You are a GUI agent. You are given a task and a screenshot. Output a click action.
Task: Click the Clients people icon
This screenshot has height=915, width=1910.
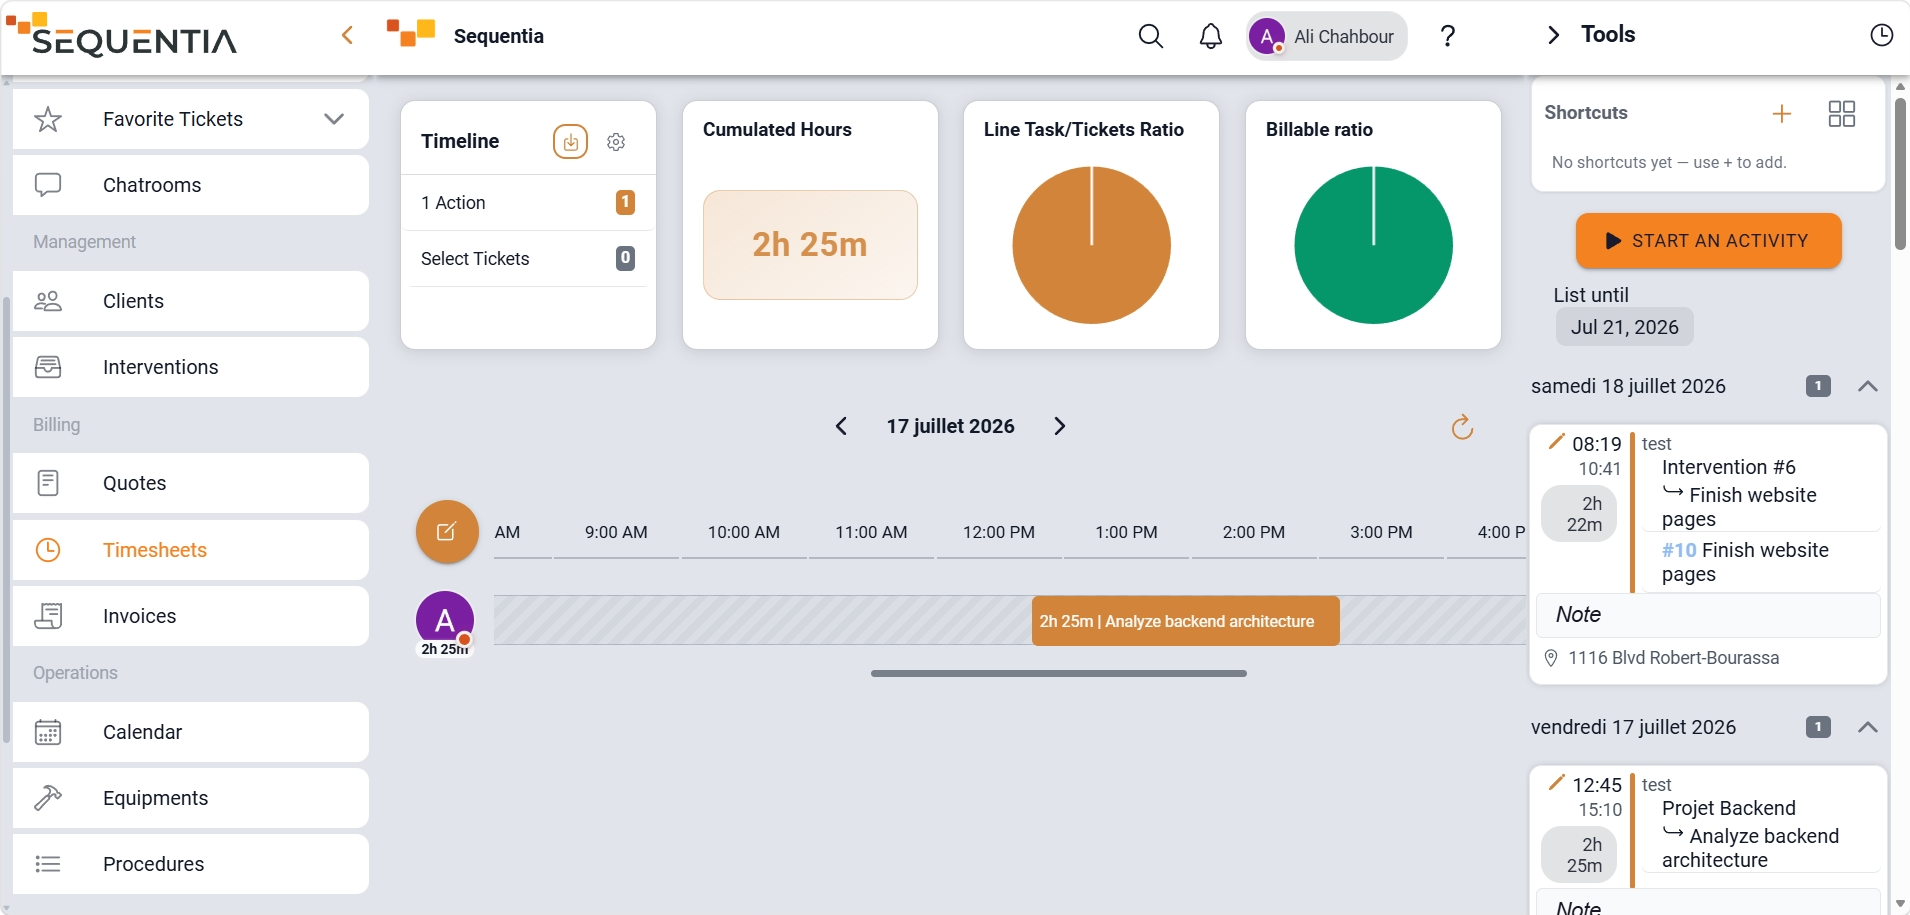[x=48, y=301]
